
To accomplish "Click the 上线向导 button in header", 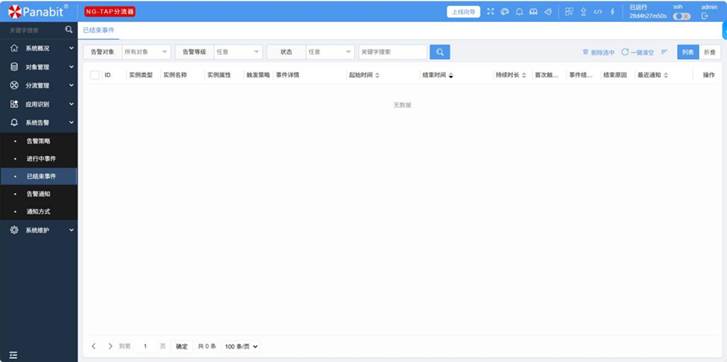I will [x=463, y=12].
